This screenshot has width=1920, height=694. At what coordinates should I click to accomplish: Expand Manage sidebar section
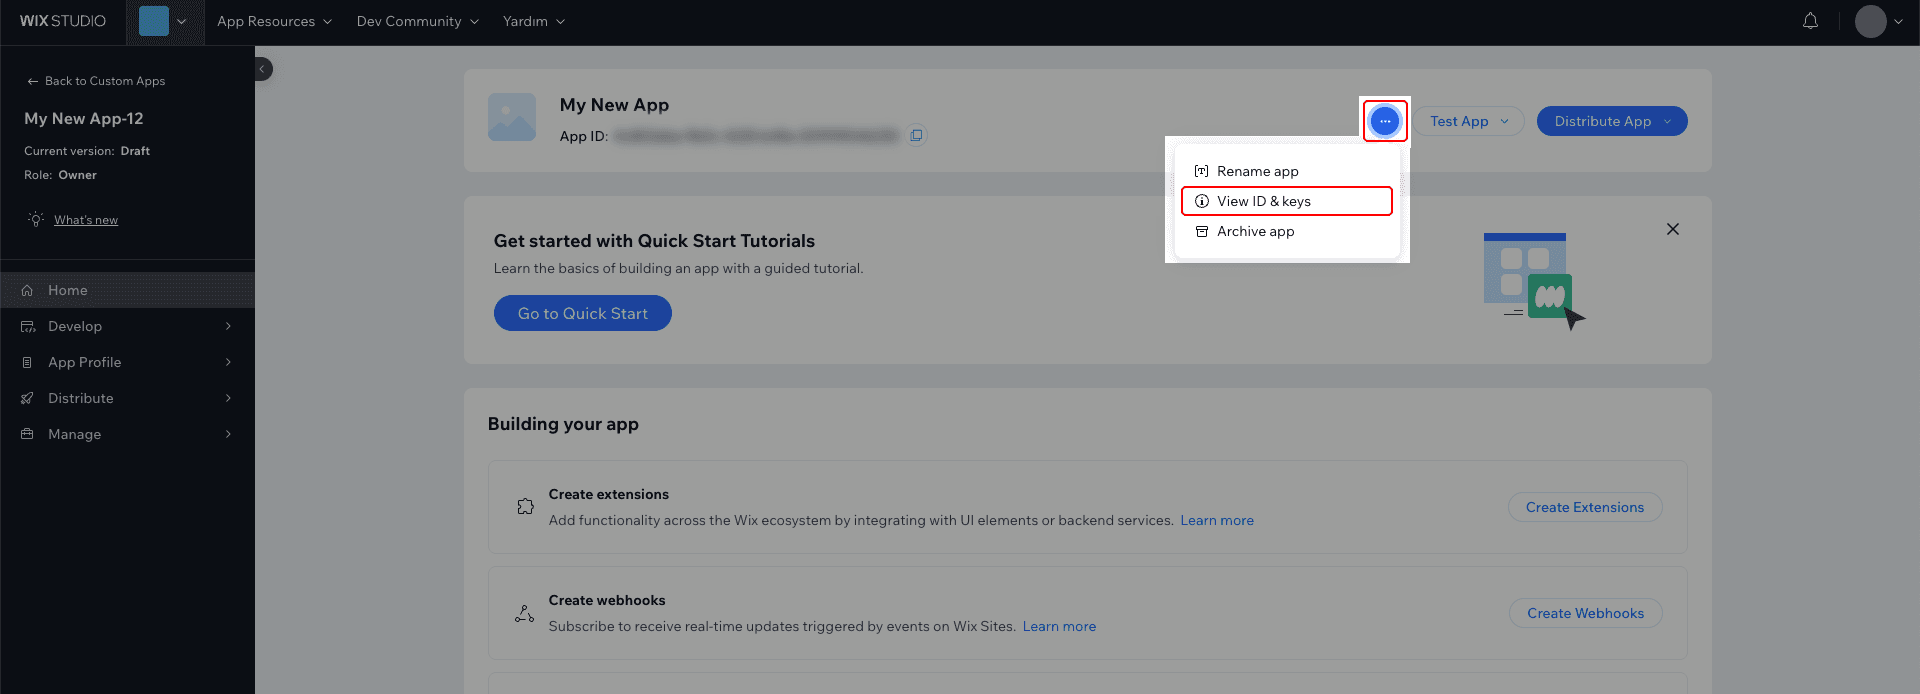pyautogui.click(x=127, y=434)
